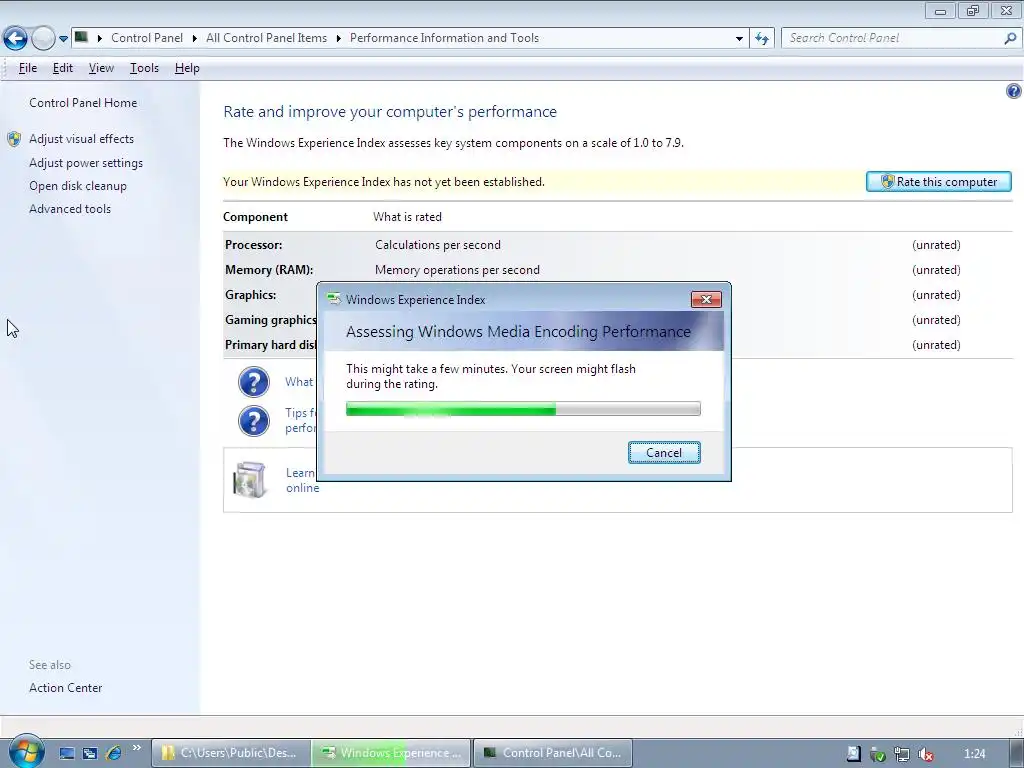Switch to Control Panel\All Co... taskbar button
This screenshot has height=768, width=1024.
coord(552,753)
